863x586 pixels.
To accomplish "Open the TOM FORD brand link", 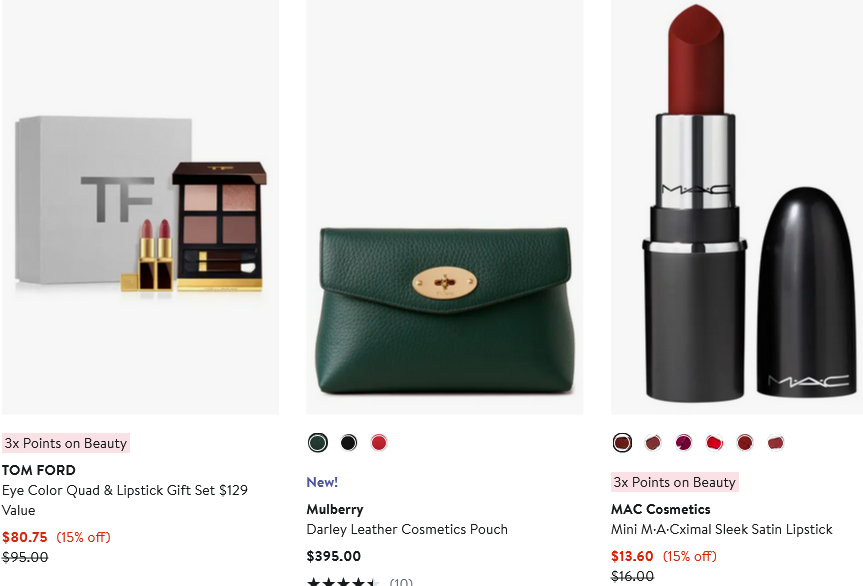I will [x=38, y=470].
